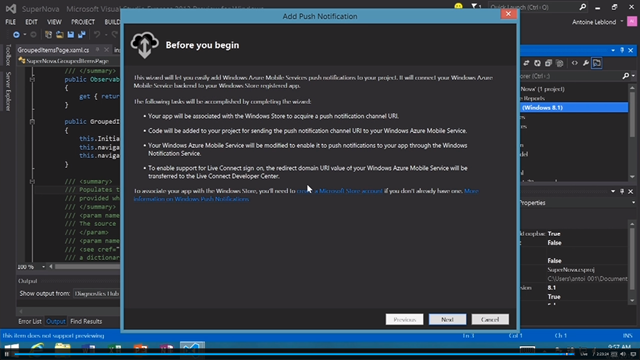Select the GroupedItemsPage.xaml.cs editor tab
The height and width of the screenshot is (360, 640).
pos(53,50)
